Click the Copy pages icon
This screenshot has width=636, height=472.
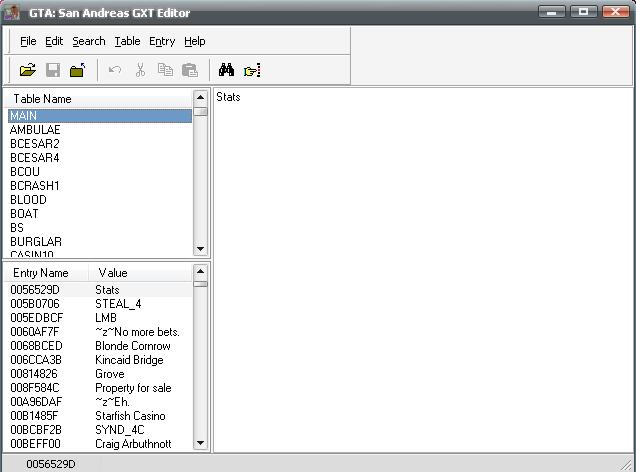tap(165, 70)
